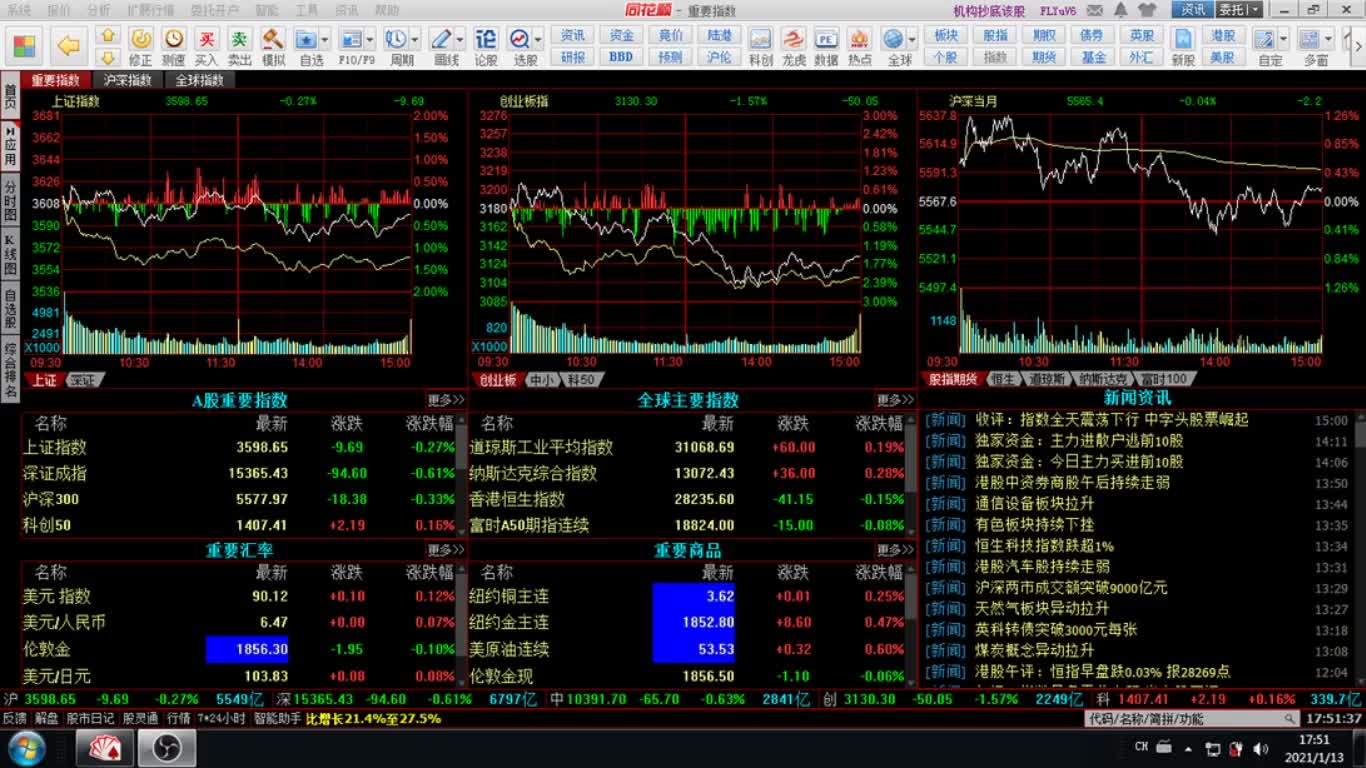Switch to the 沪深指数 tab
The width and height of the screenshot is (1366, 768).
[x=128, y=80]
